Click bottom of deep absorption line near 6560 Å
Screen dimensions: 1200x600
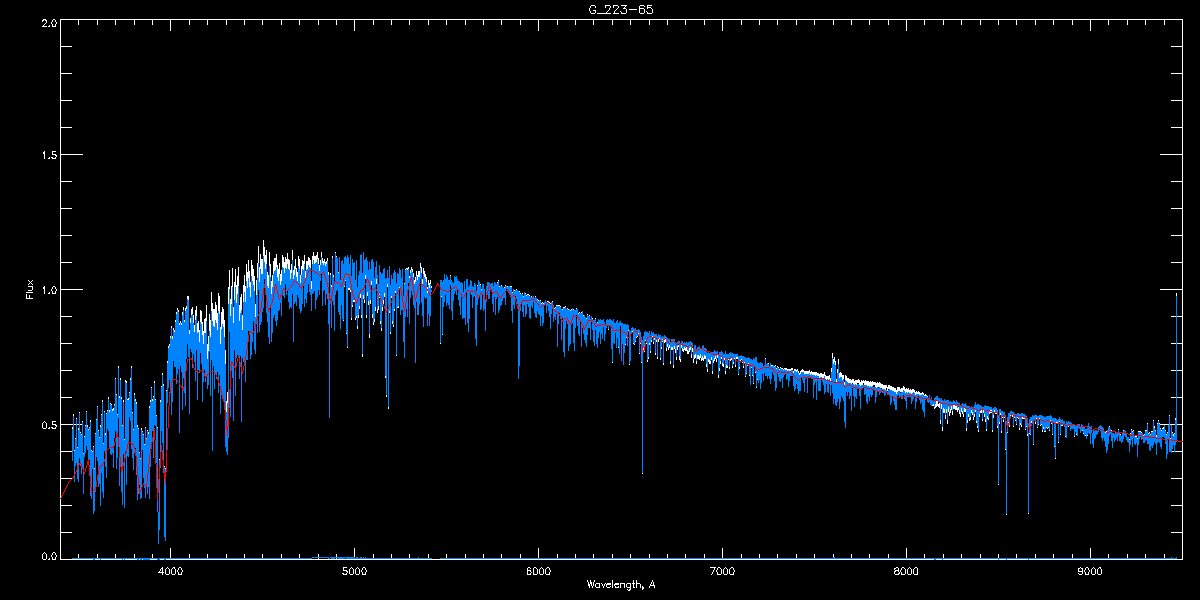tap(642, 470)
